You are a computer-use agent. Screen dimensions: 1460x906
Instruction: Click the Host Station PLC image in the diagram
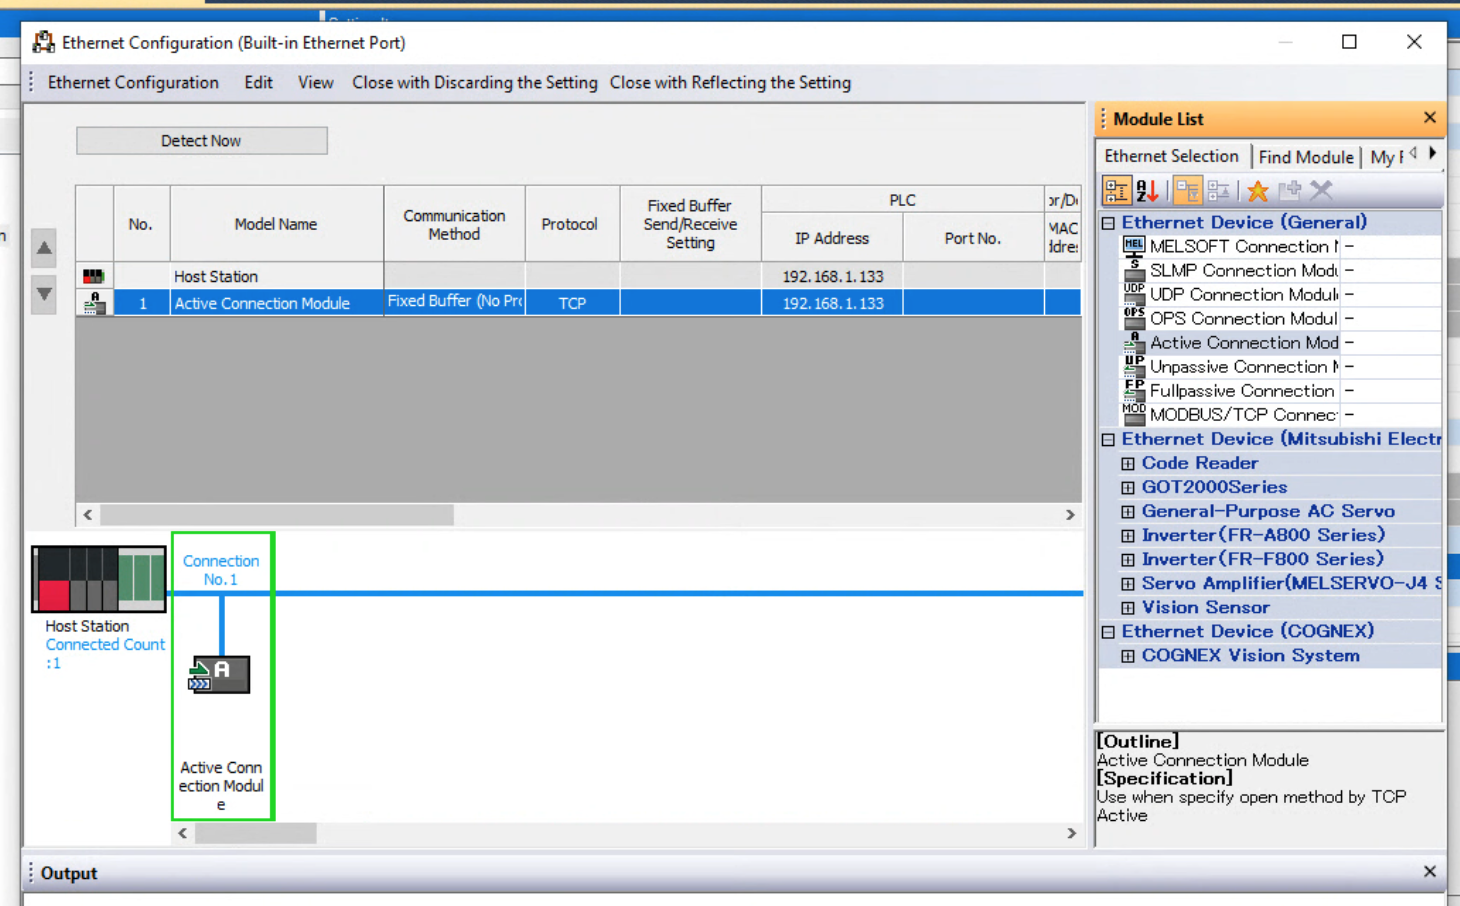click(x=98, y=579)
